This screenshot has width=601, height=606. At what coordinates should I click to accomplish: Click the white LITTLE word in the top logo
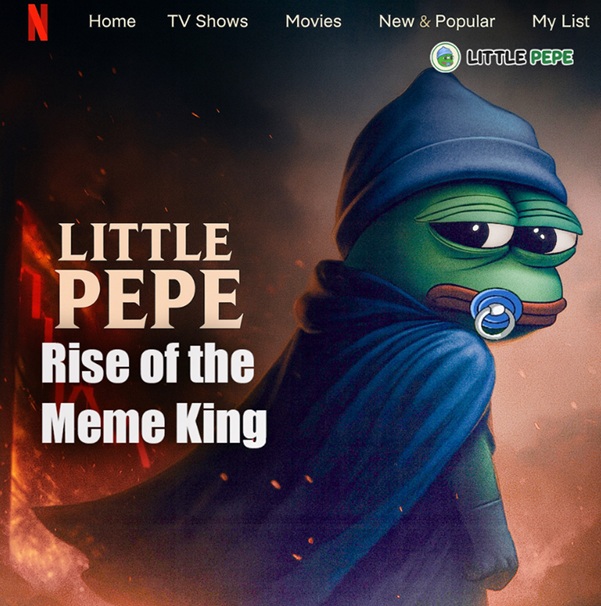point(496,57)
